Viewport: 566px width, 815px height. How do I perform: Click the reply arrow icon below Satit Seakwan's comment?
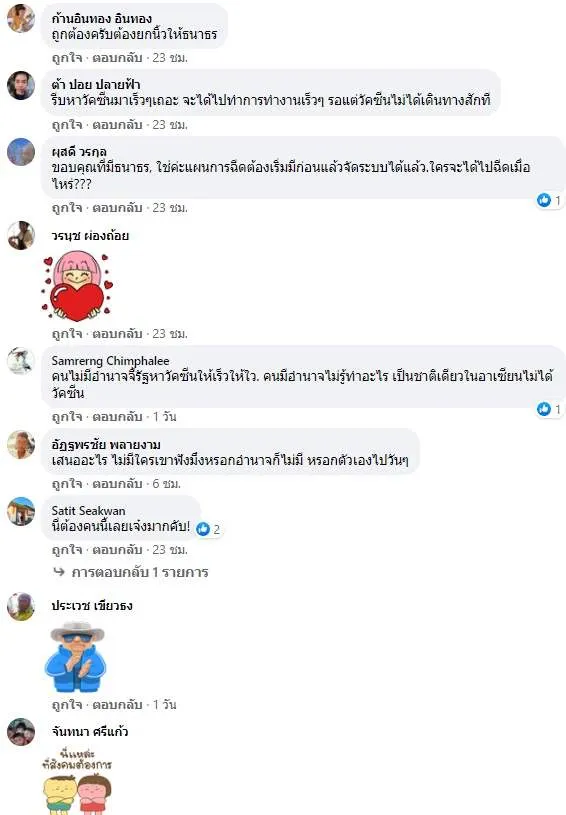coord(59,572)
